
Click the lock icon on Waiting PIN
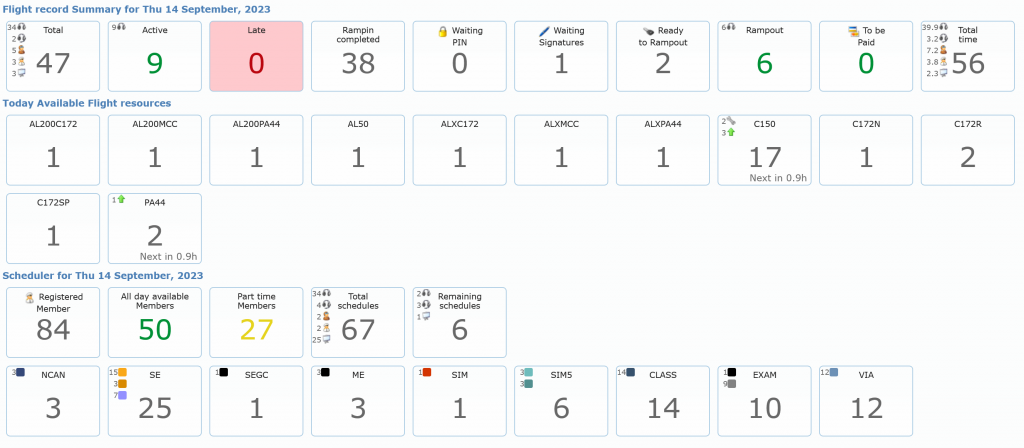[x=442, y=32]
